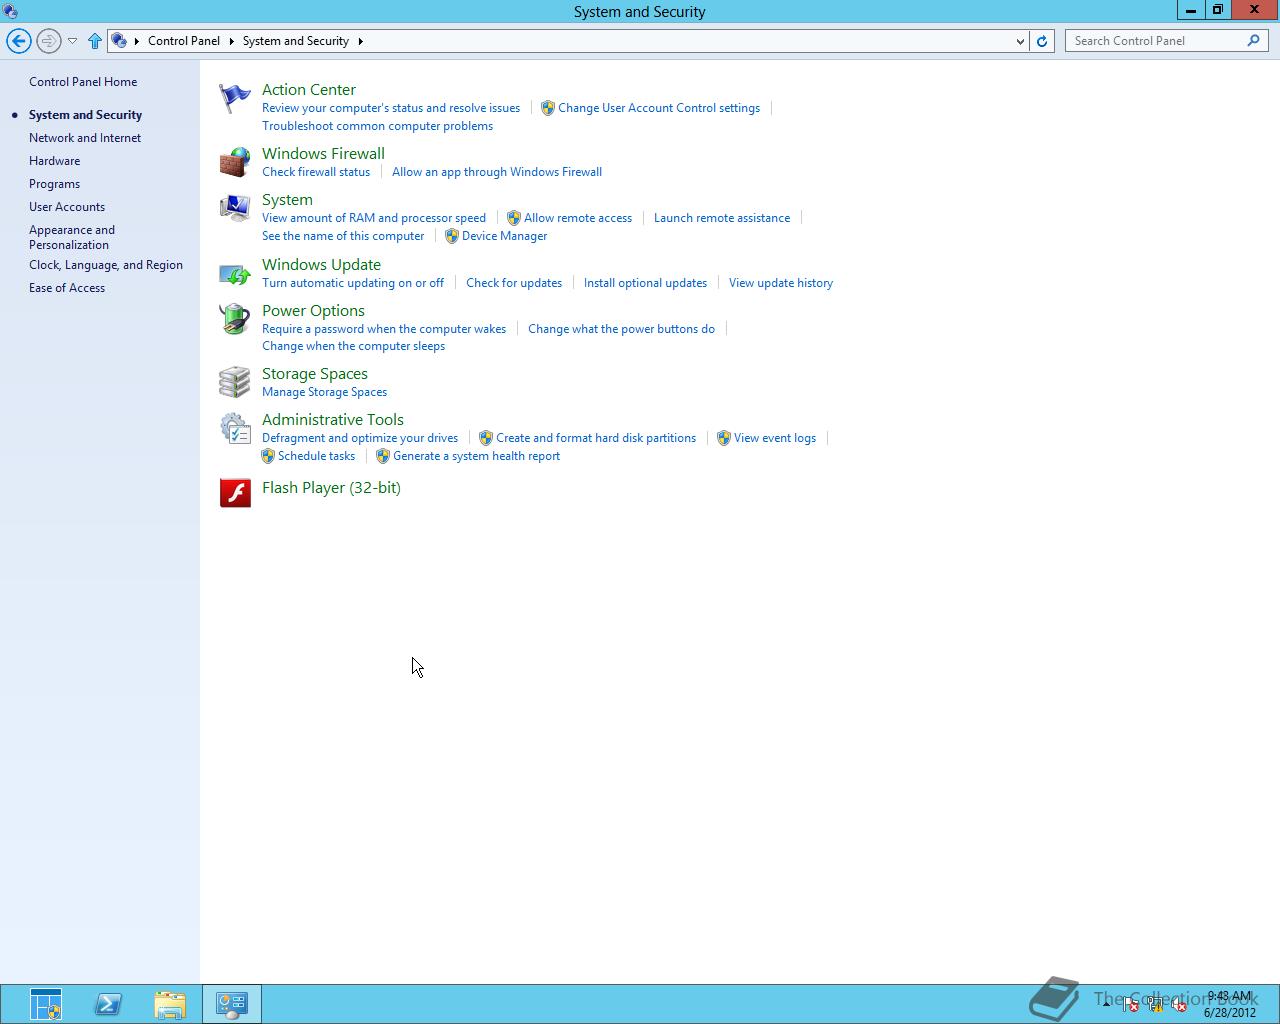Expand the chevron before Control Panel breadcrumb
The height and width of the screenshot is (1024, 1280).
click(137, 41)
